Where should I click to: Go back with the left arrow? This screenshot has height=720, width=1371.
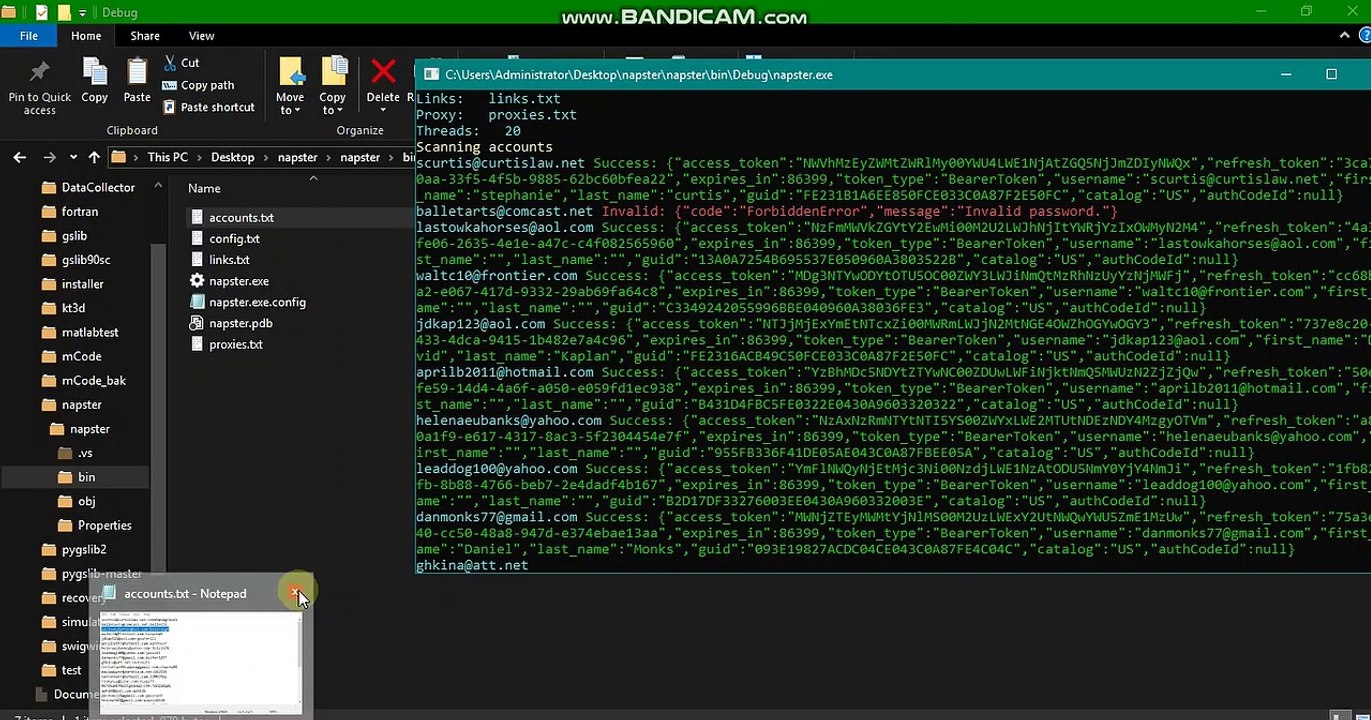[20, 157]
